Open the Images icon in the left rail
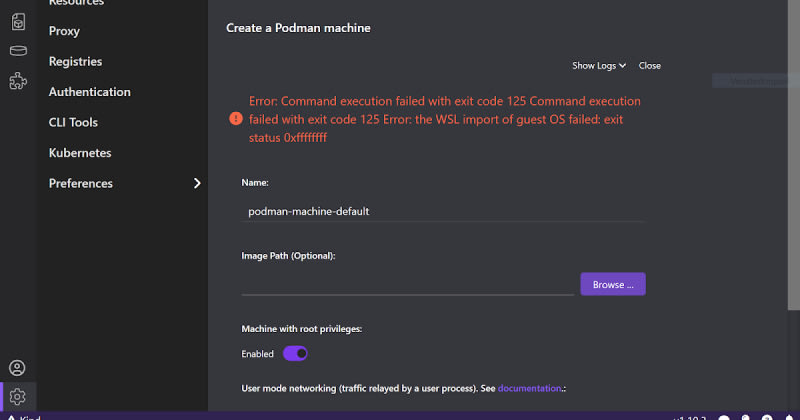Image resolution: width=800 pixels, height=420 pixels. 18,20
